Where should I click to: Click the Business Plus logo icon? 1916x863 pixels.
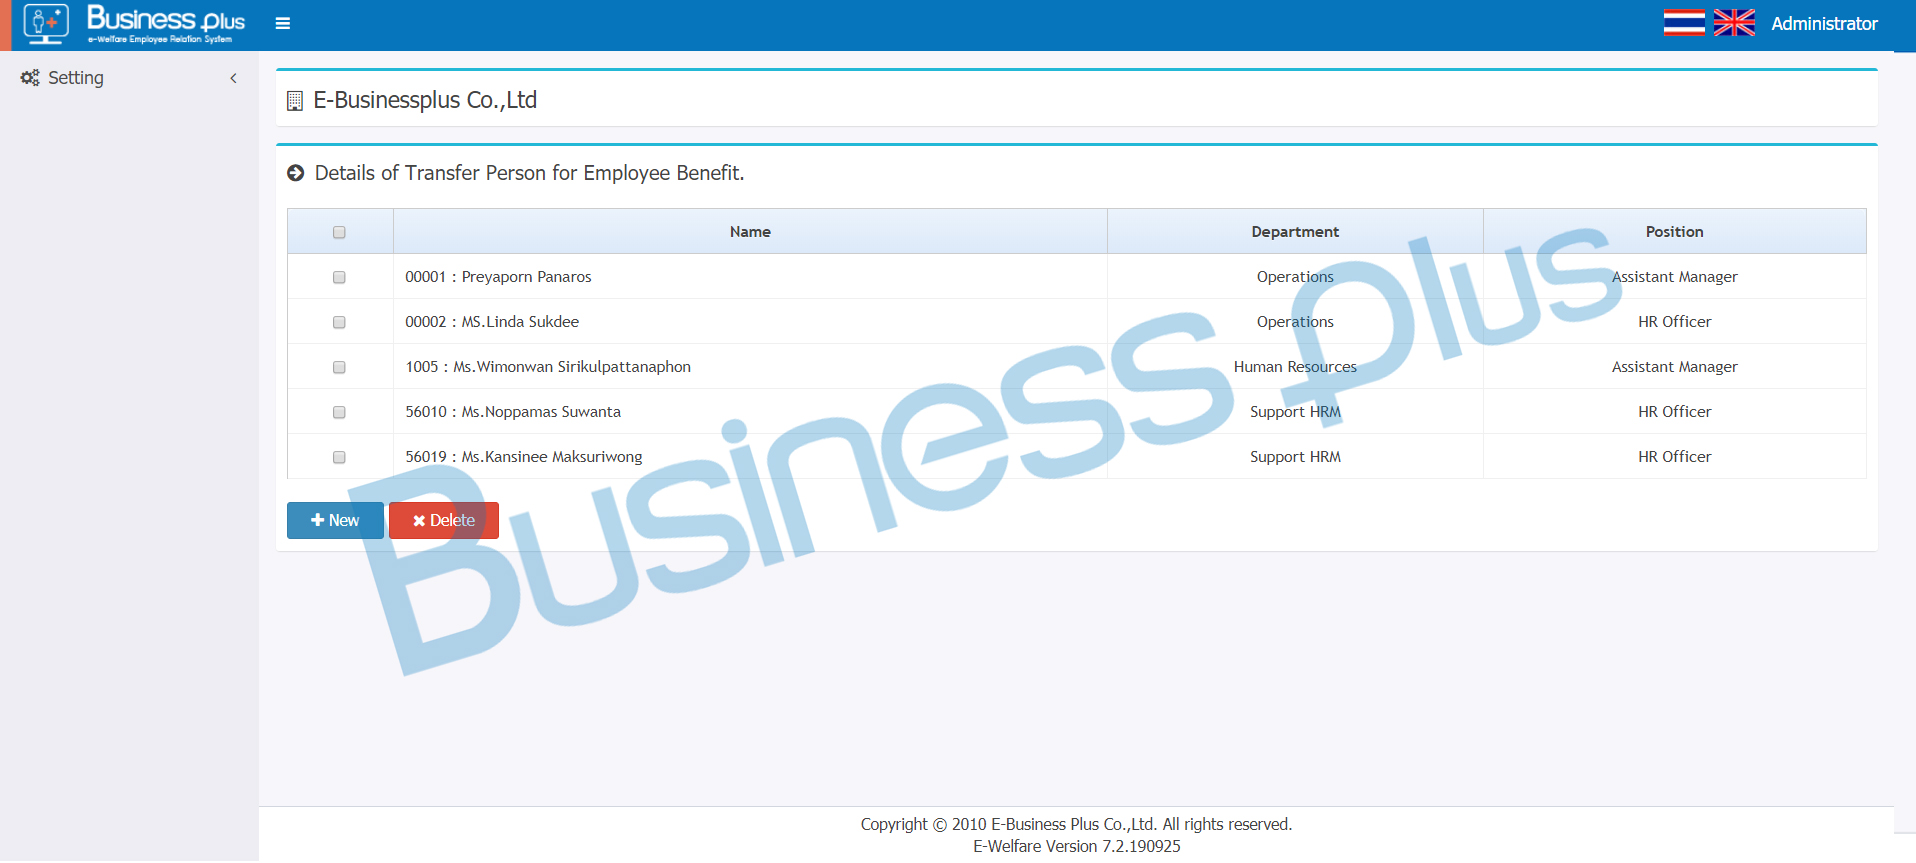coord(46,24)
